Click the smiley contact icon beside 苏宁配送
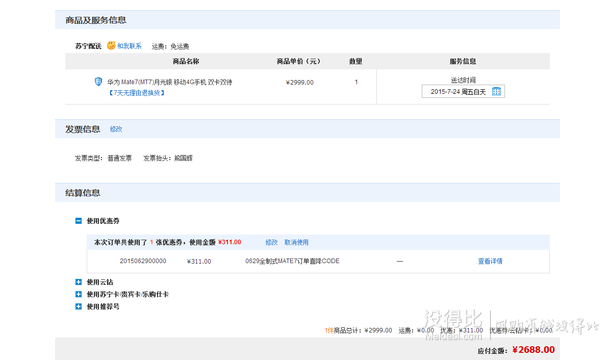The width and height of the screenshot is (610, 360). tap(111, 46)
